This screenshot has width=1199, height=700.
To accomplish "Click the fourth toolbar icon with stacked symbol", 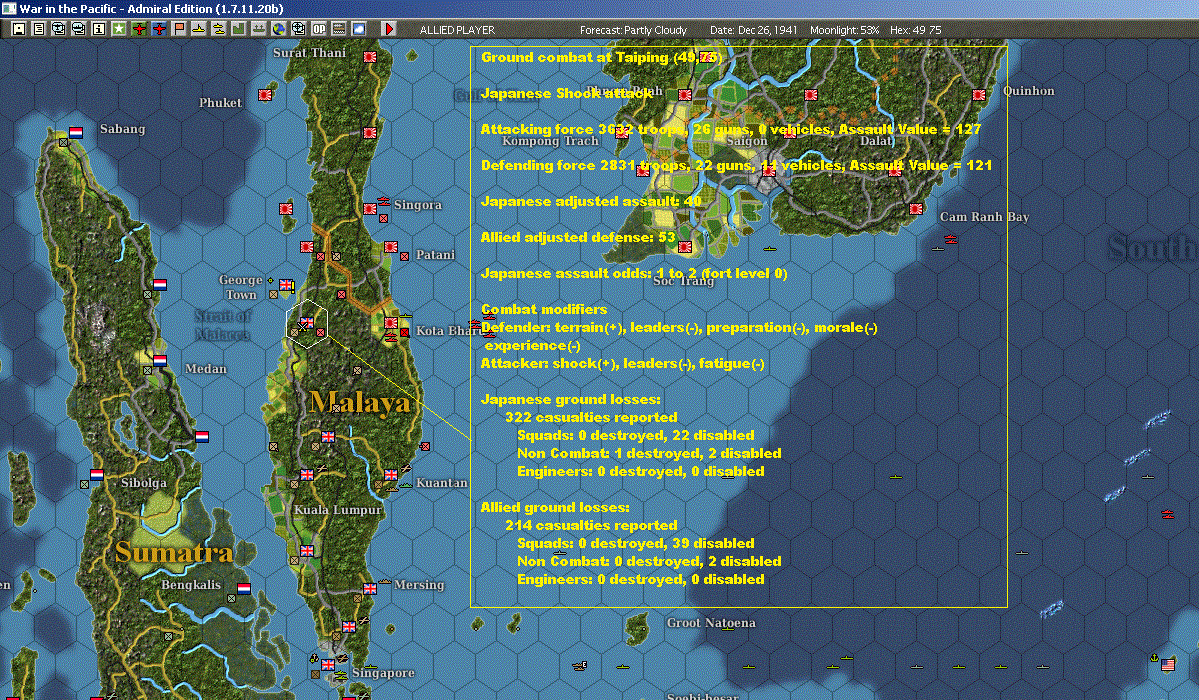I will [79, 29].
